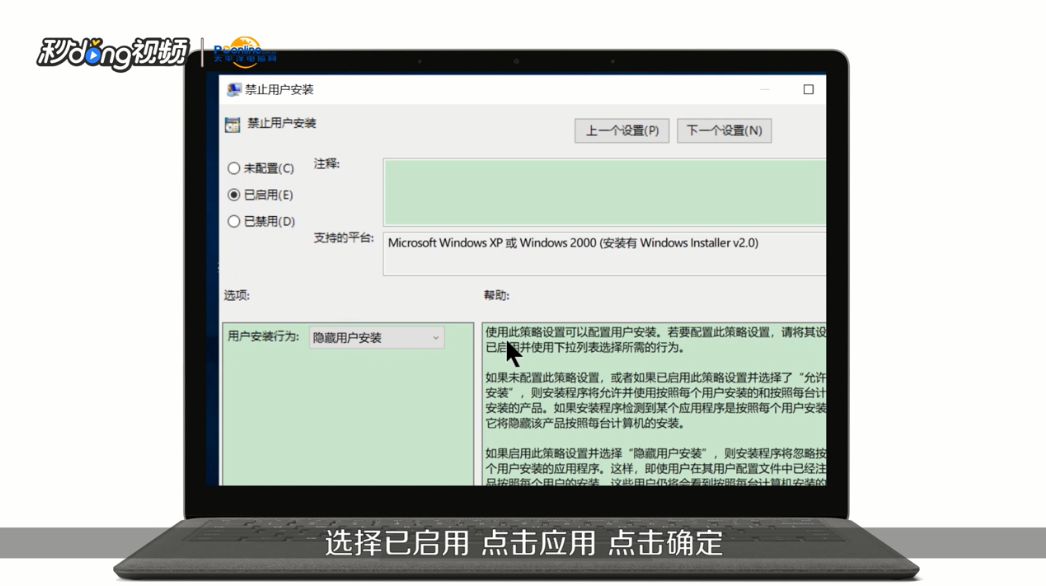Click the 上一个设置(P) button
Image resolution: width=1046 pixels, height=586 pixels.
[622, 131]
